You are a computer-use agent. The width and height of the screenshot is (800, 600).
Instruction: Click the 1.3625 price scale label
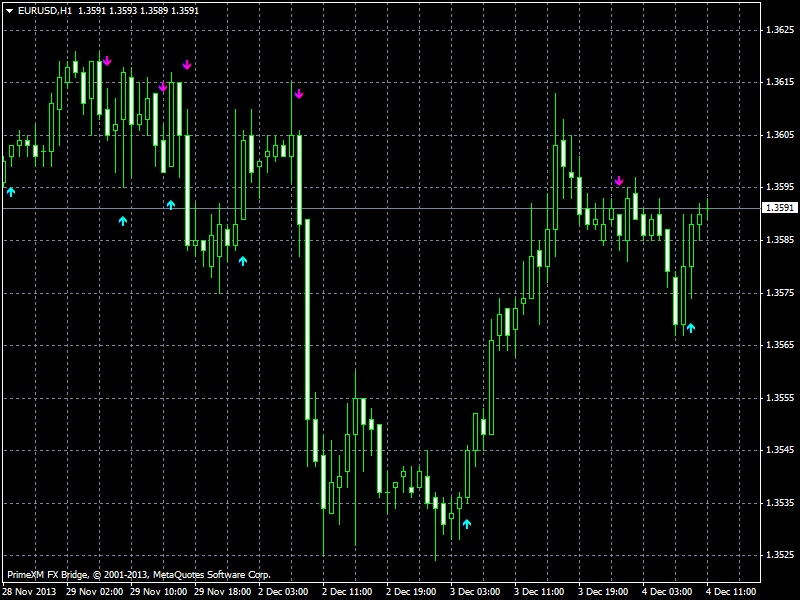[780, 29]
